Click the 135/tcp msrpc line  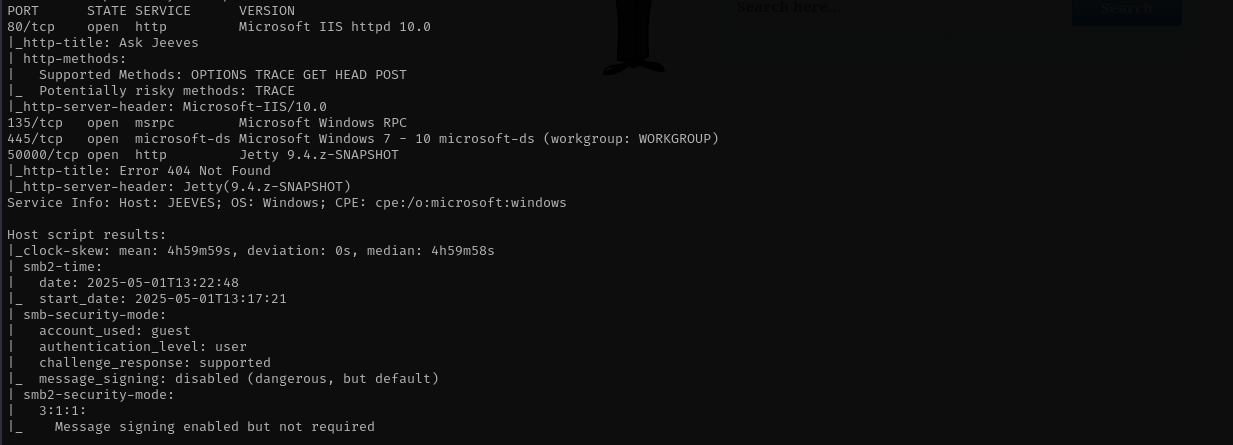pyautogui.click(x=203, y=123)
